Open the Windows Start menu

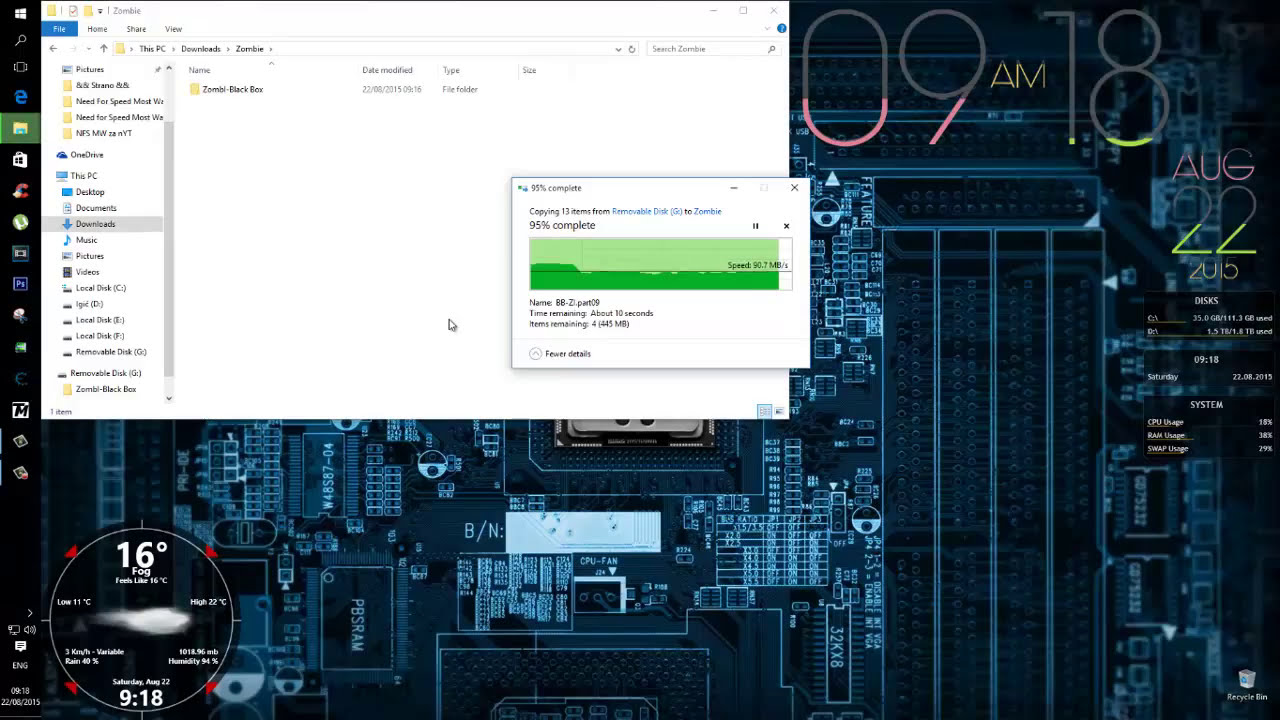click(x=20, y=14)
